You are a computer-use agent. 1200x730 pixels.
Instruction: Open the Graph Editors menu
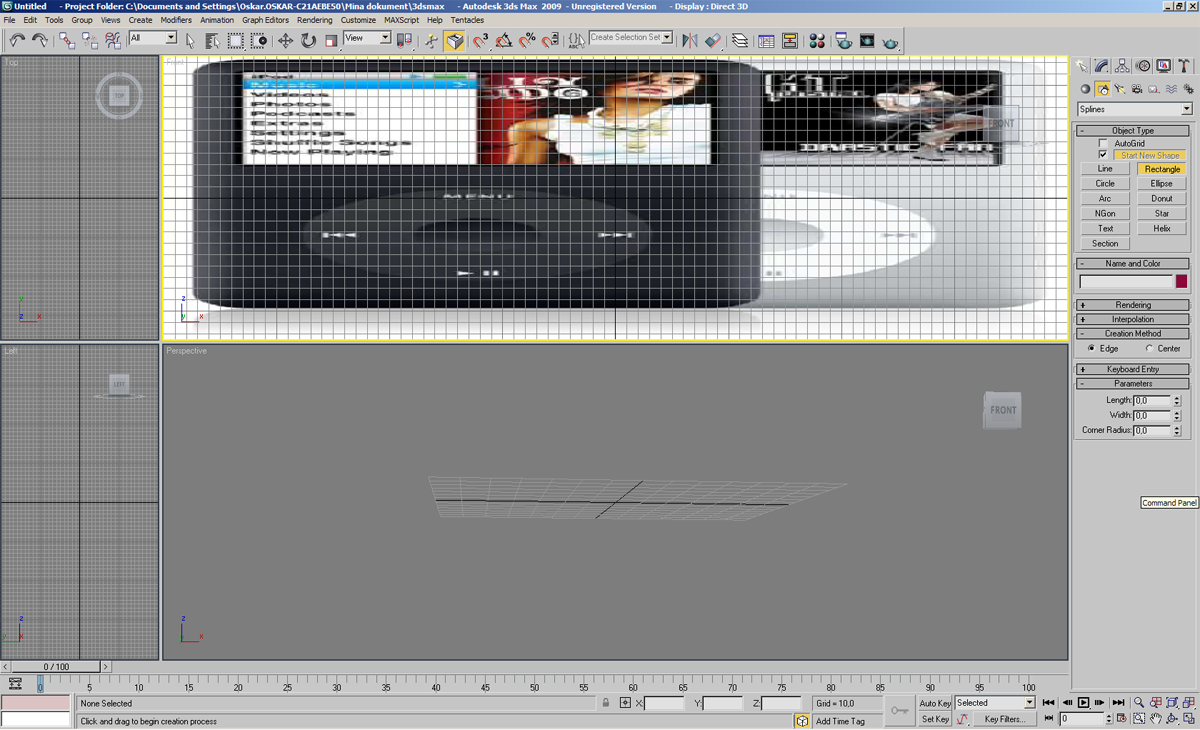(x=265, y=20)
